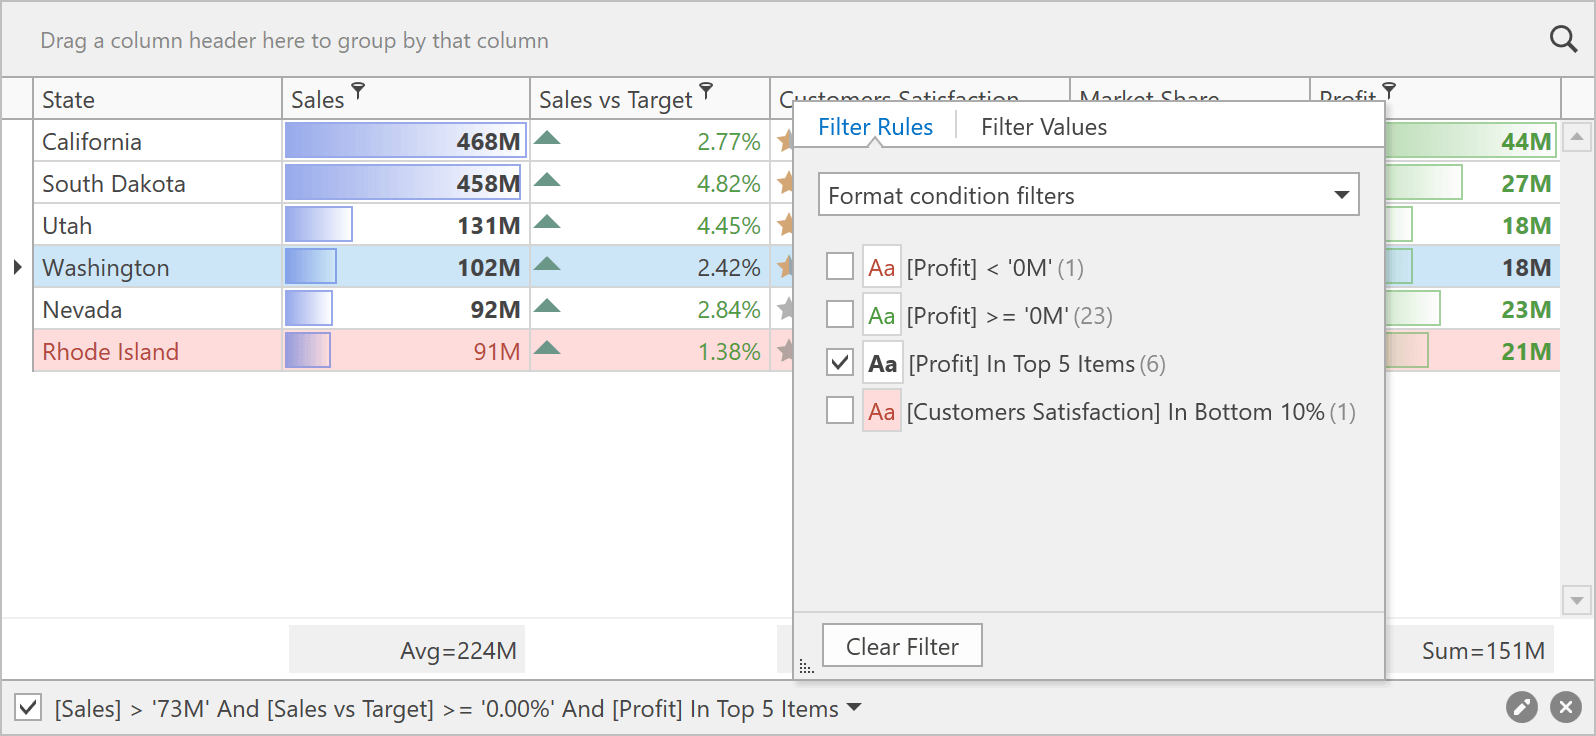The image size is (1596, 736).
Task: Enable the Customers Satisfaction Bottom 10% rule
Action: point(840,411)
